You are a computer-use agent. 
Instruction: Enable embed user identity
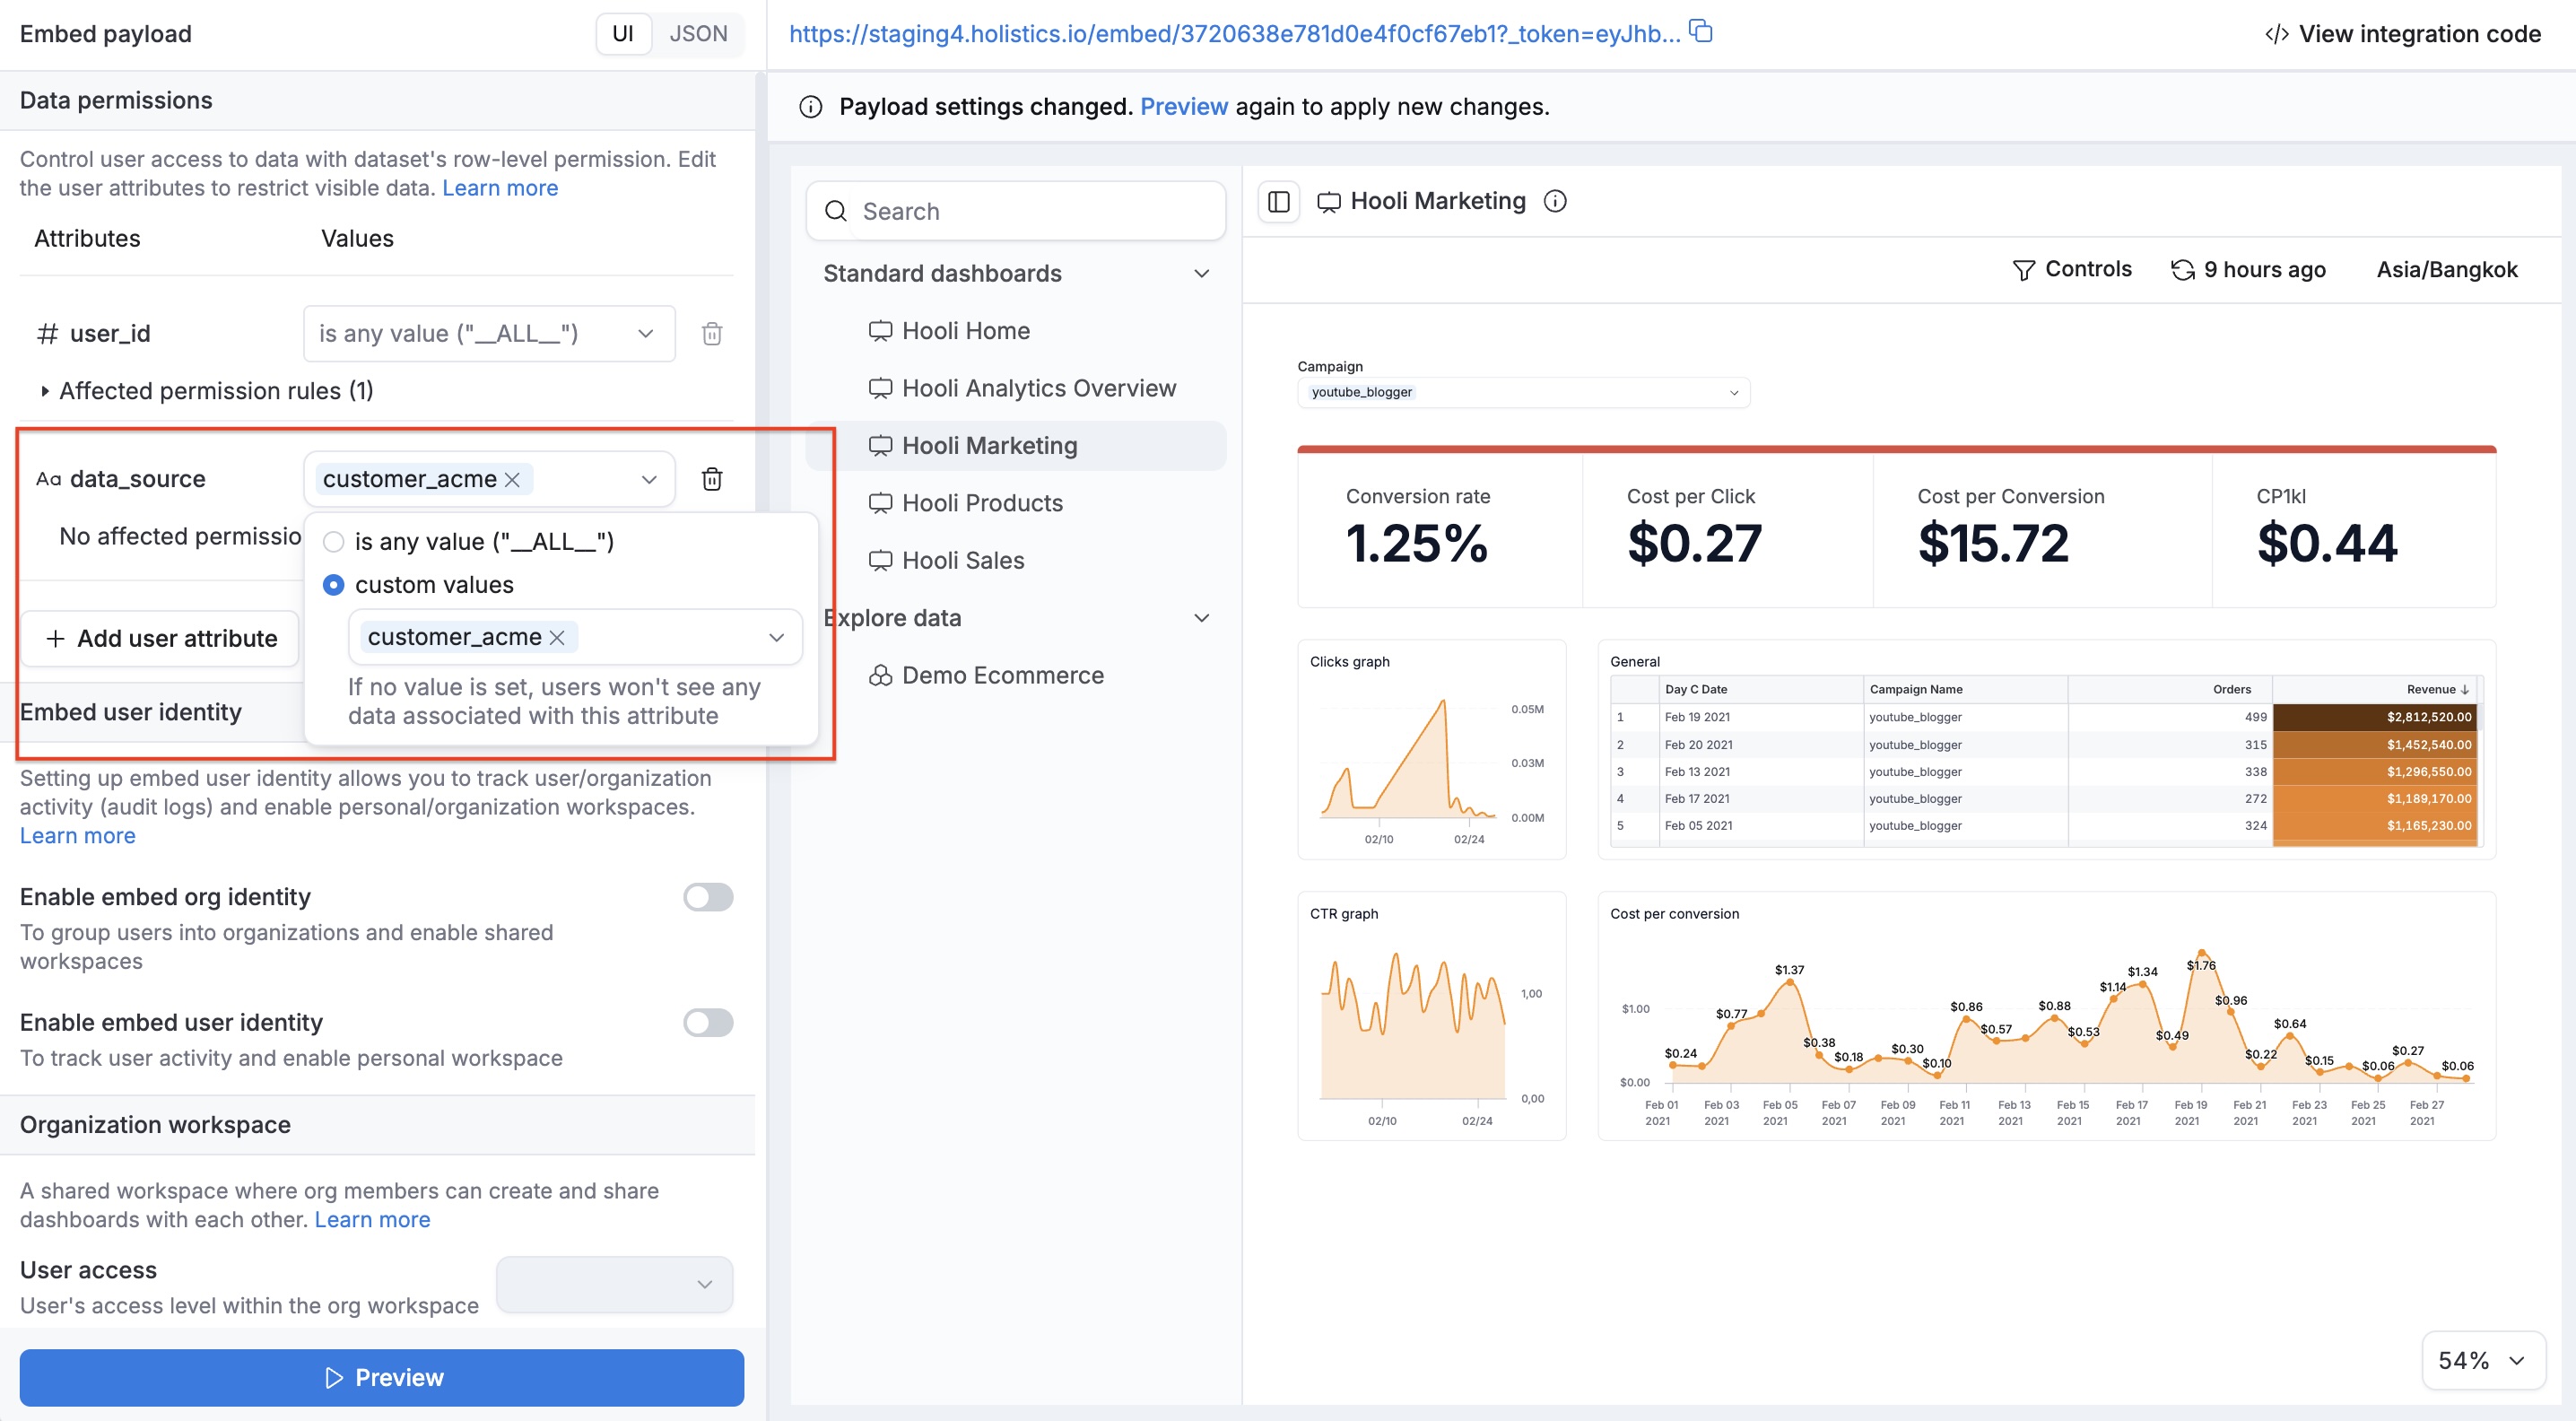[x=708, y=1022]
